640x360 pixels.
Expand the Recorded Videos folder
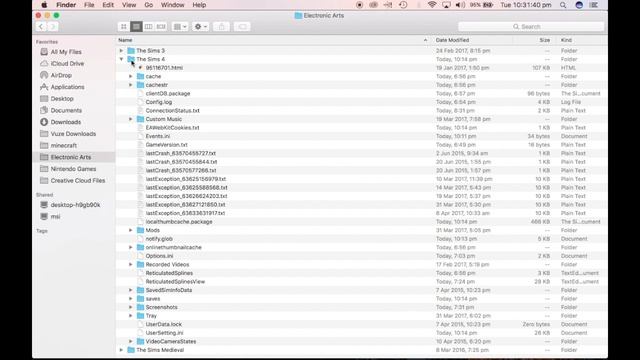[x=131, y=264]
